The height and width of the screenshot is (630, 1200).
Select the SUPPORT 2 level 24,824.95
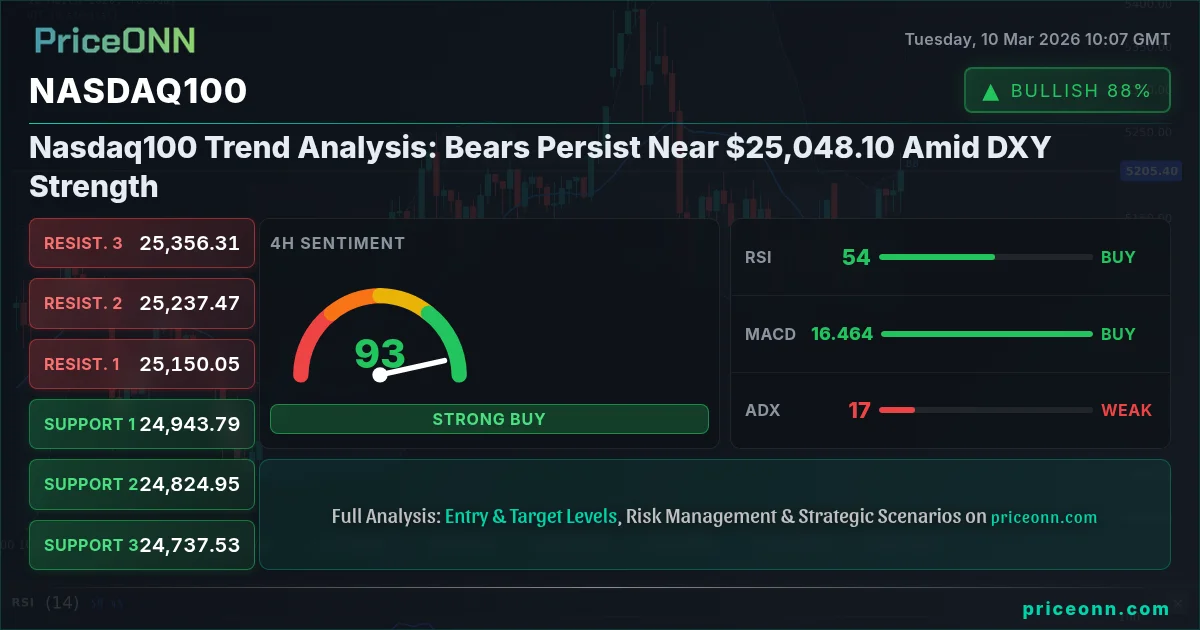pos(142,484)
